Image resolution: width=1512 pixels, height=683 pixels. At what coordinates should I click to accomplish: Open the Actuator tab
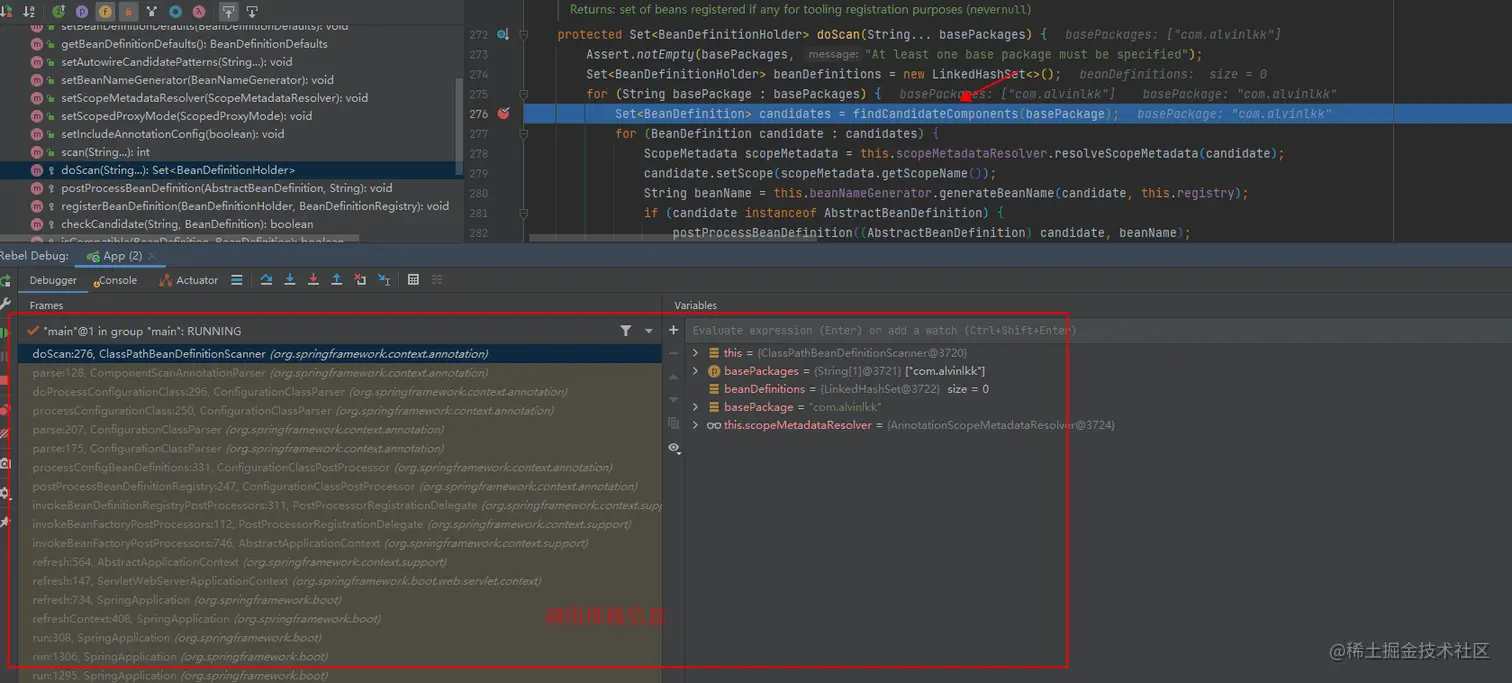click(x=189, y=280)
